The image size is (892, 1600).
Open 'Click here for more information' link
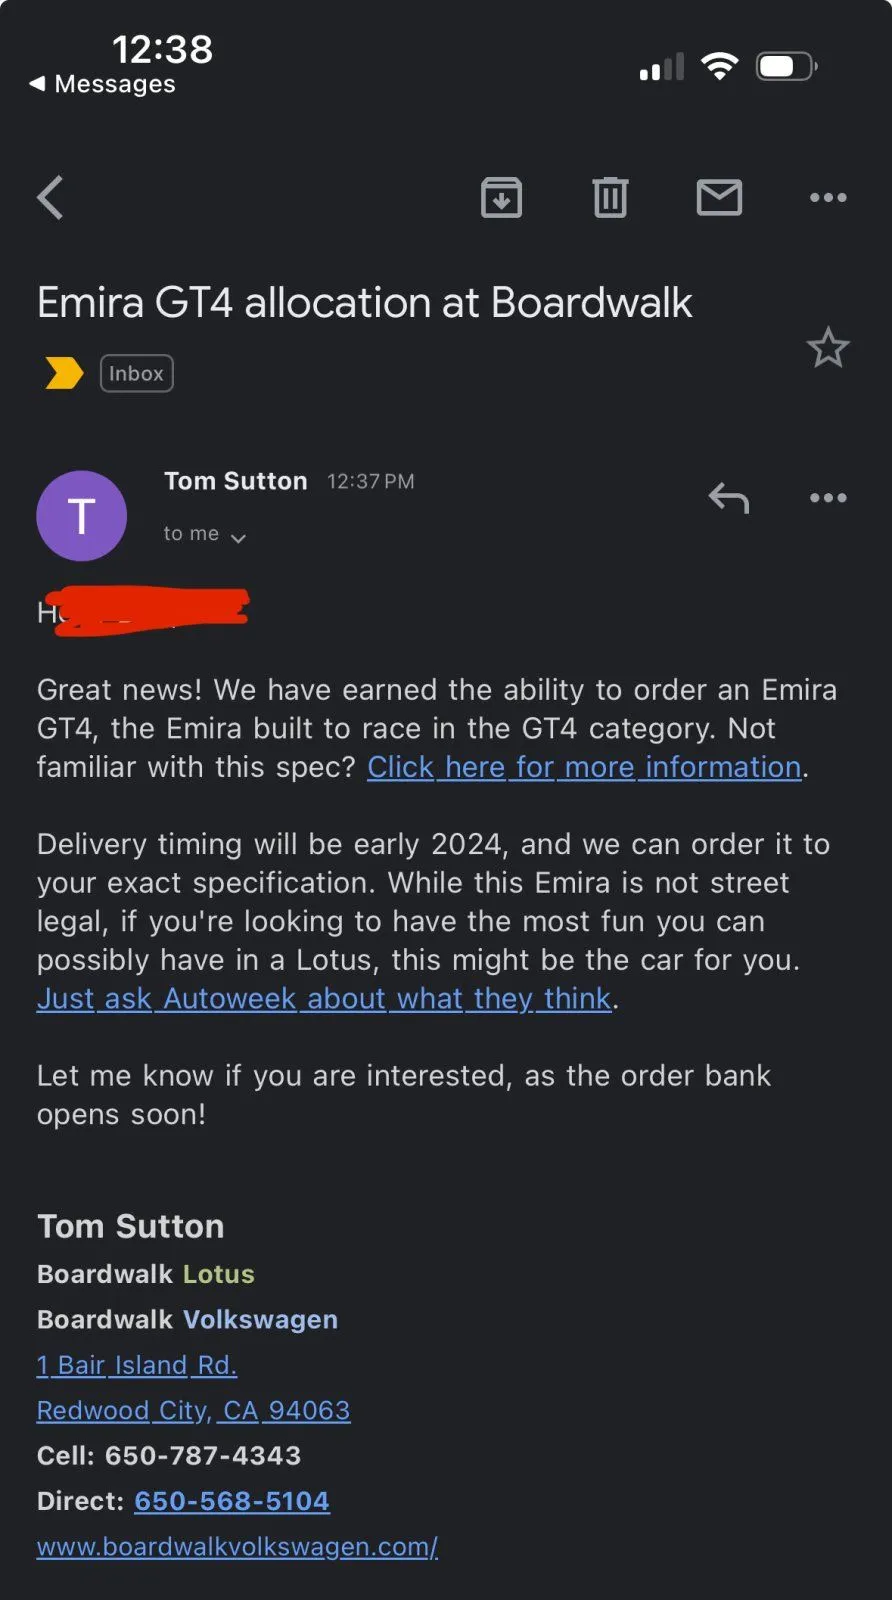click(x=584, y=767)
